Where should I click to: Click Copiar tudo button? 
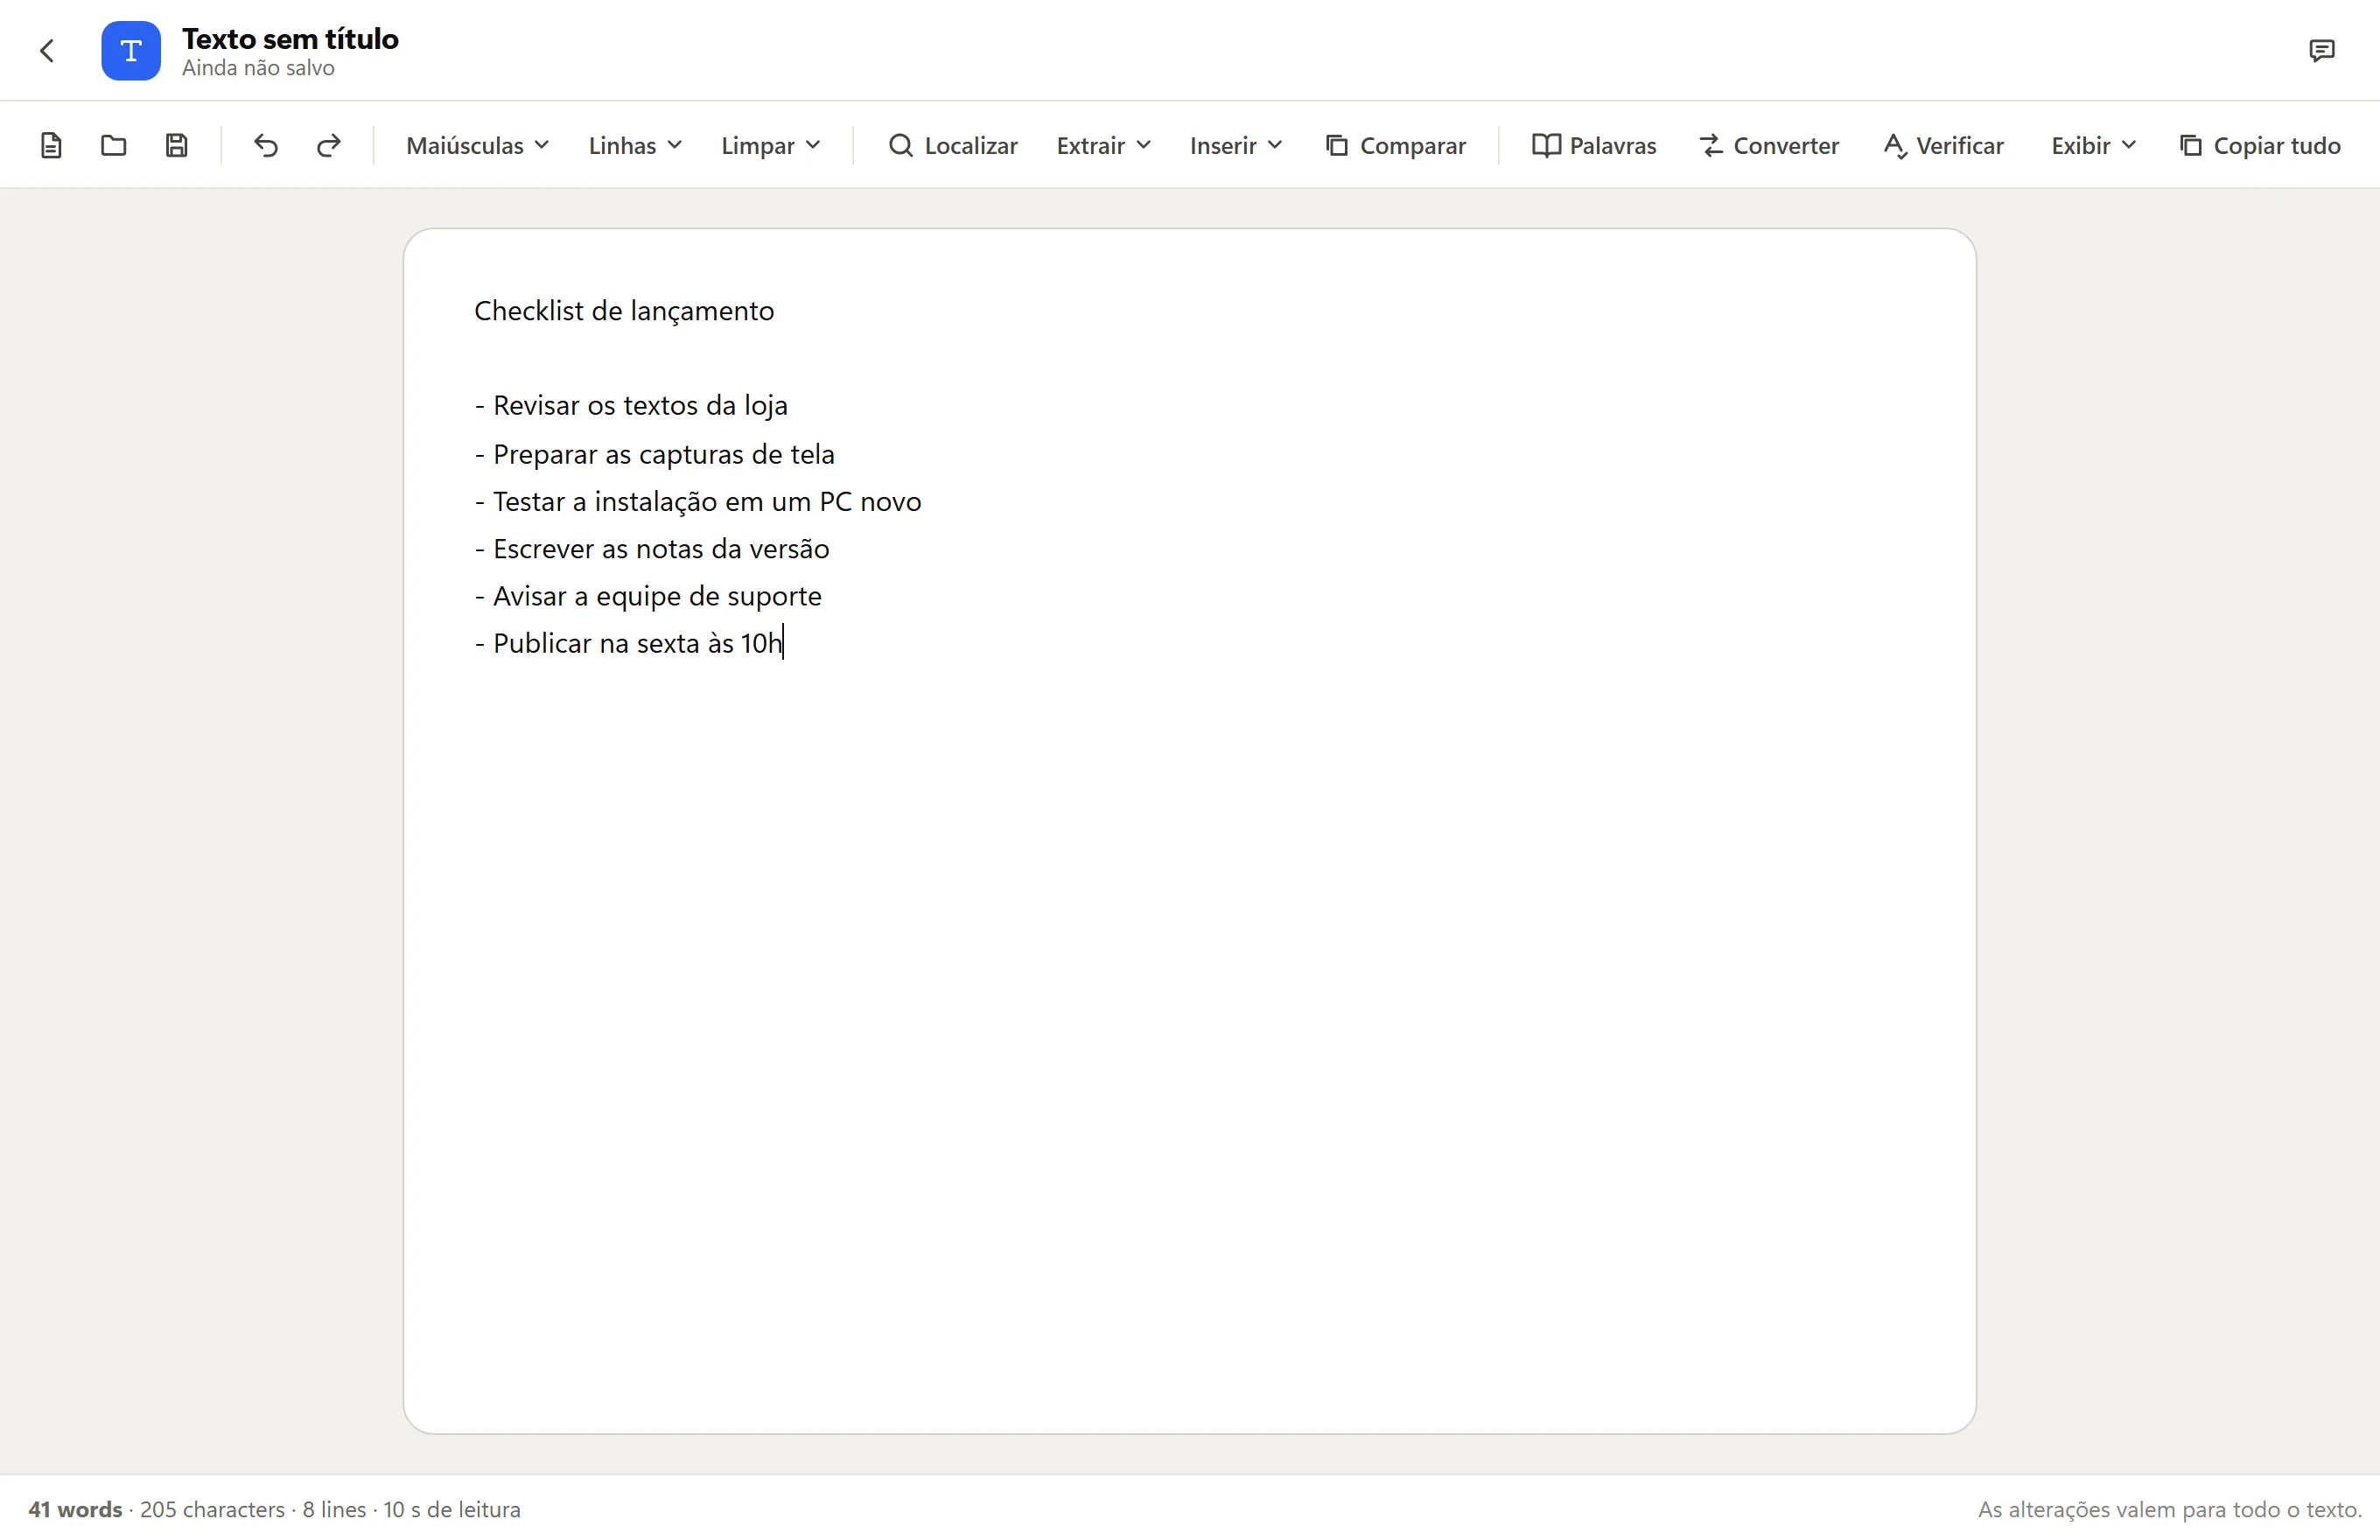[x=2259, y=145]
